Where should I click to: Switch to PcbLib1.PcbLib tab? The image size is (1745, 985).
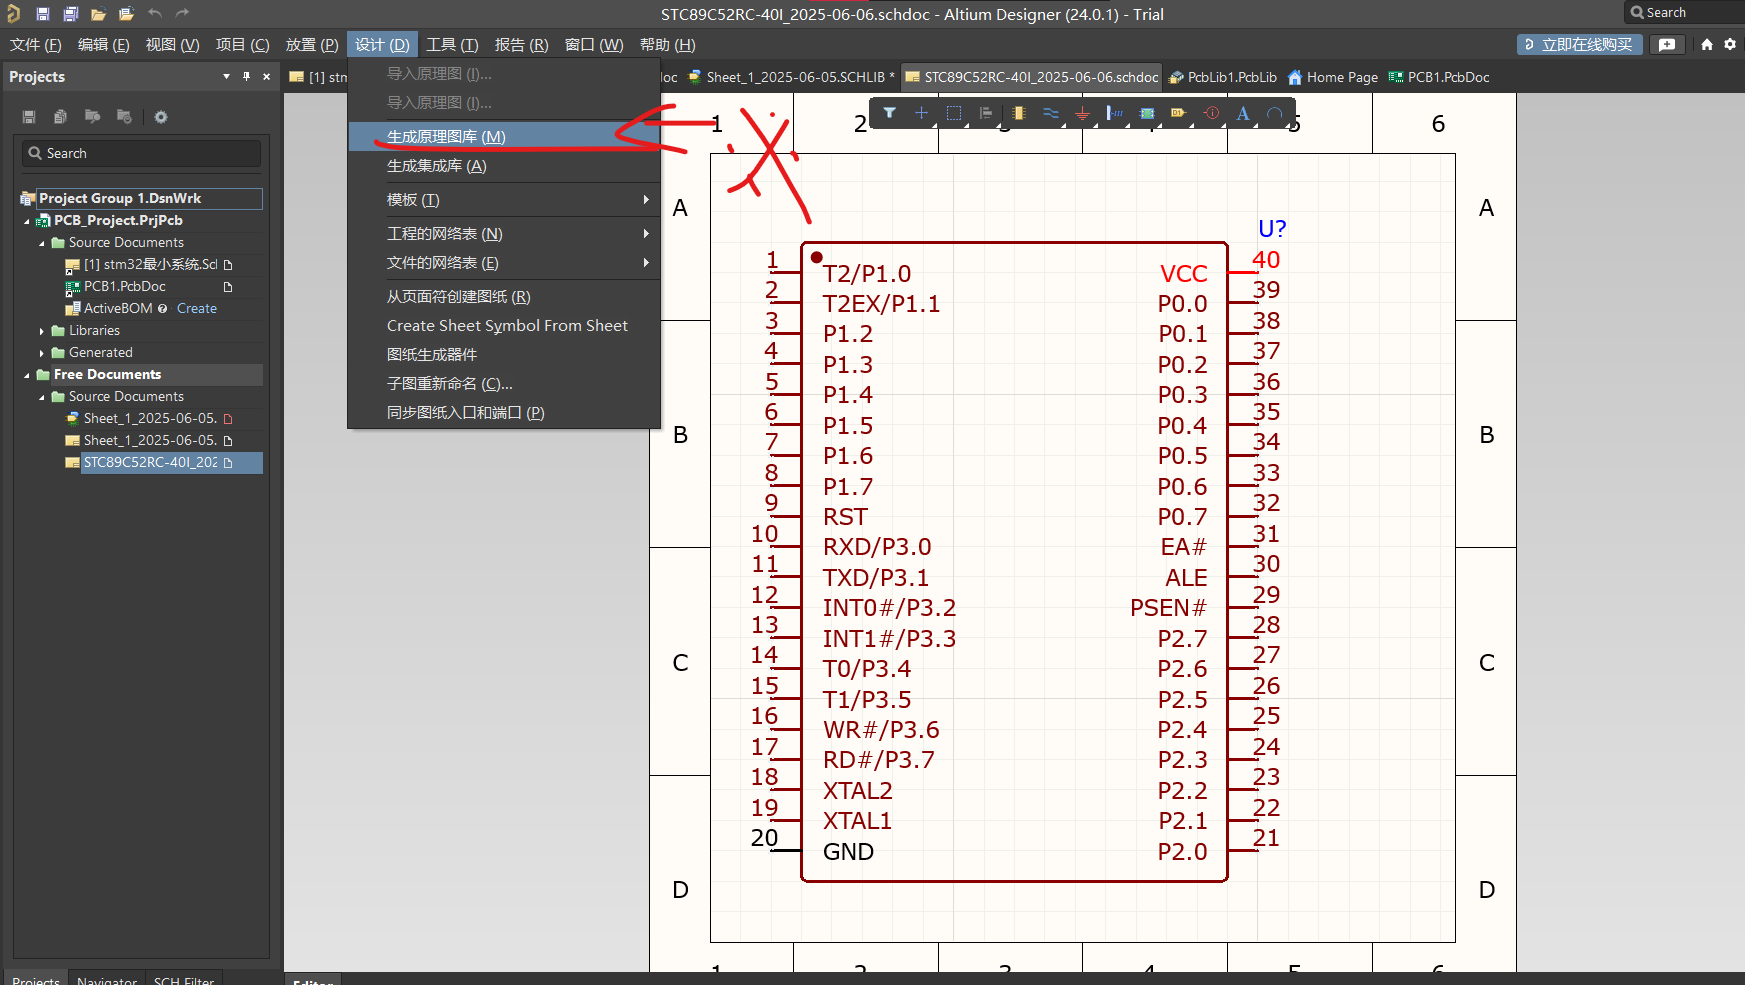pos(1222,77)
